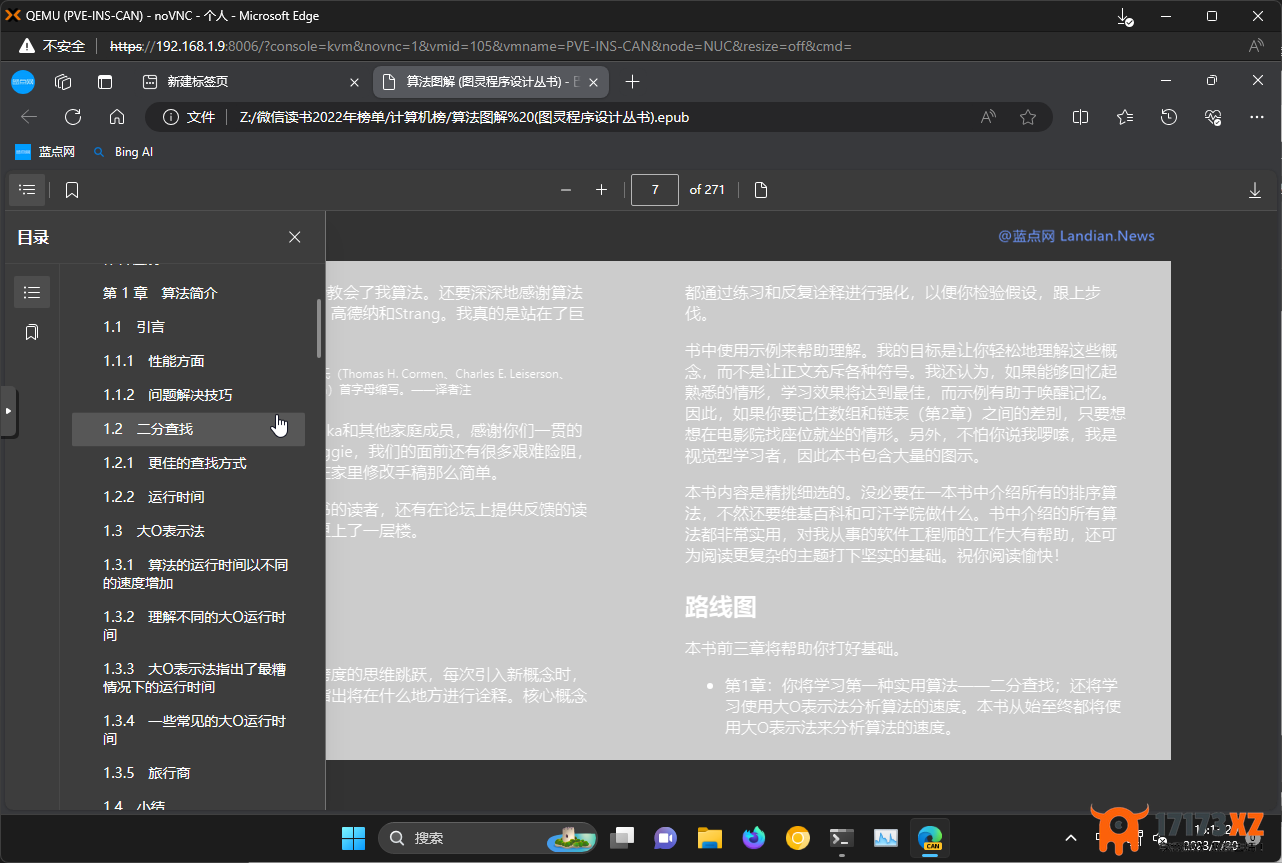1282x863 pixels.
Task: Open the bookmarks icon in the reader toolbar
Action: [x=72, y=190]
